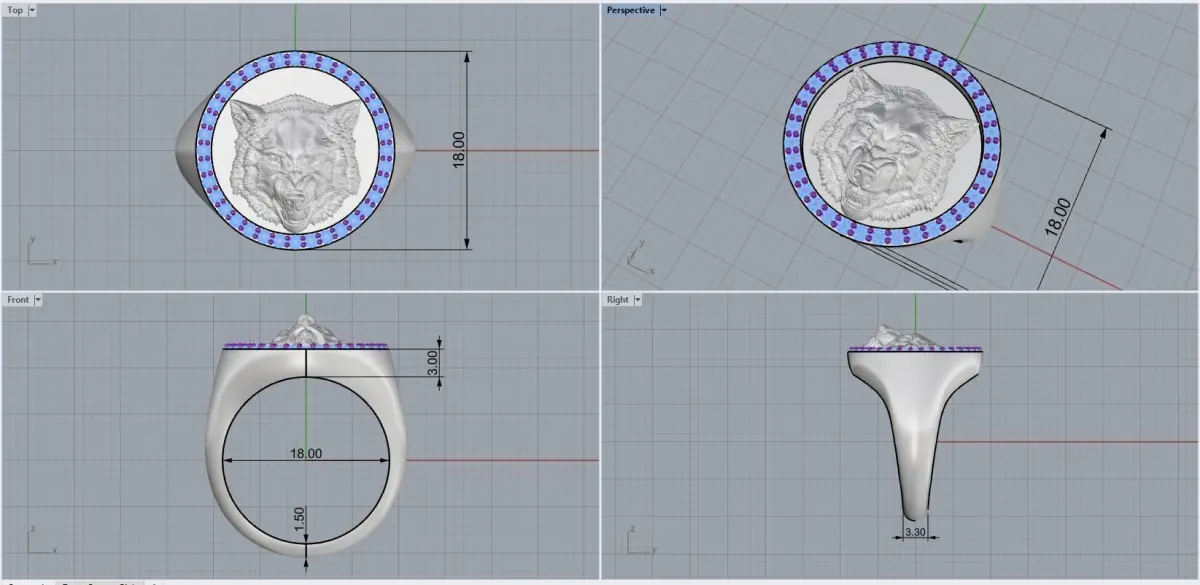Click the XZ axis icon in Front viewport
The width and height of the screenshot is (1200, 585).
[41, 540]
